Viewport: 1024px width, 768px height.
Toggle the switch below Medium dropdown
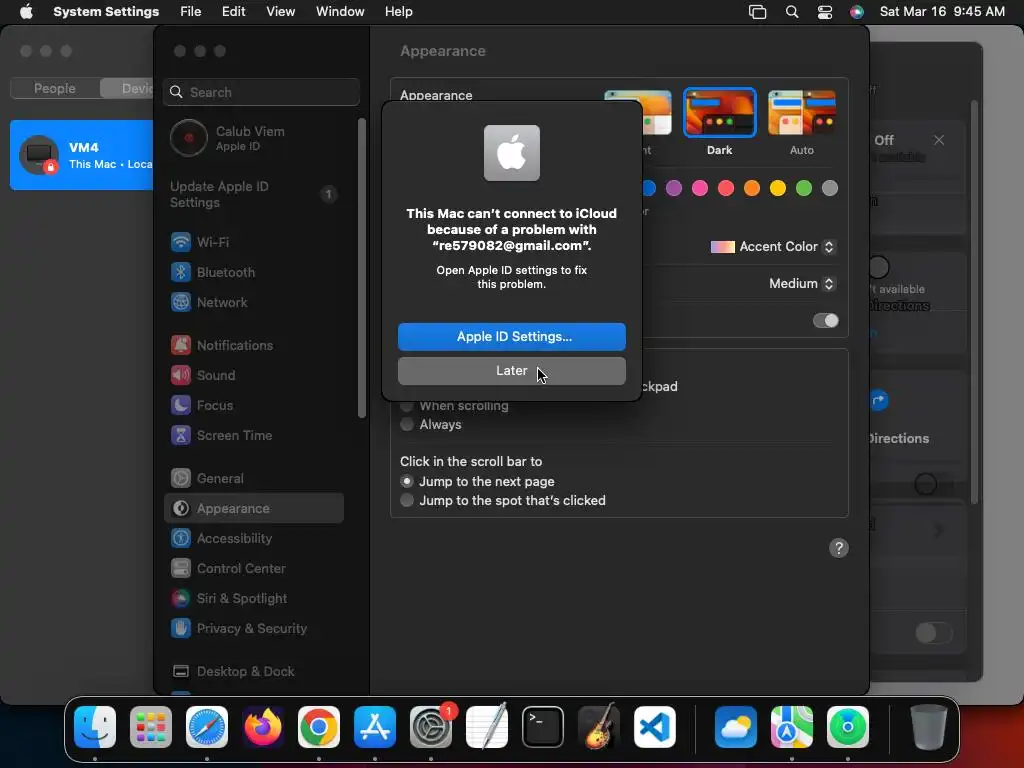point(825,321)
